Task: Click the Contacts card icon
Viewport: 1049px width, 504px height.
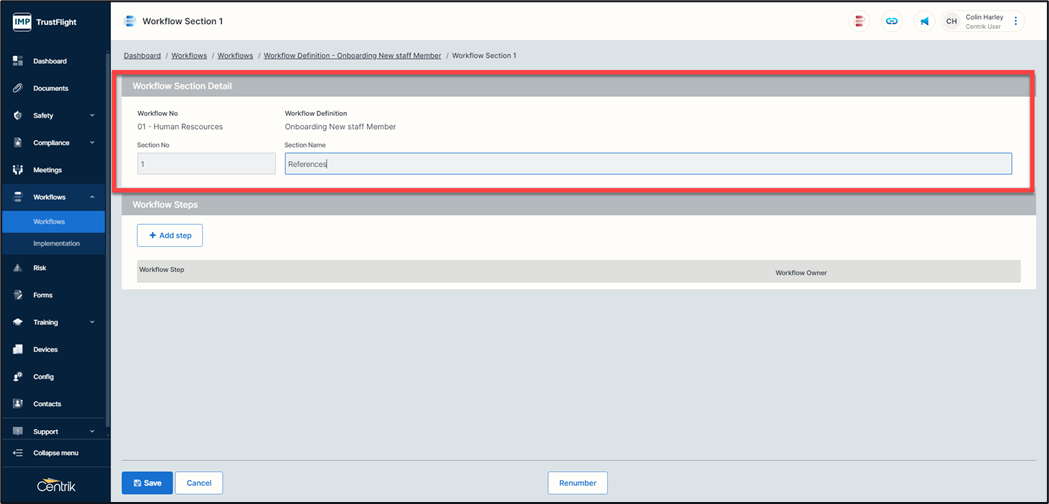Action: pyautogui.click(x=18, y=404)
